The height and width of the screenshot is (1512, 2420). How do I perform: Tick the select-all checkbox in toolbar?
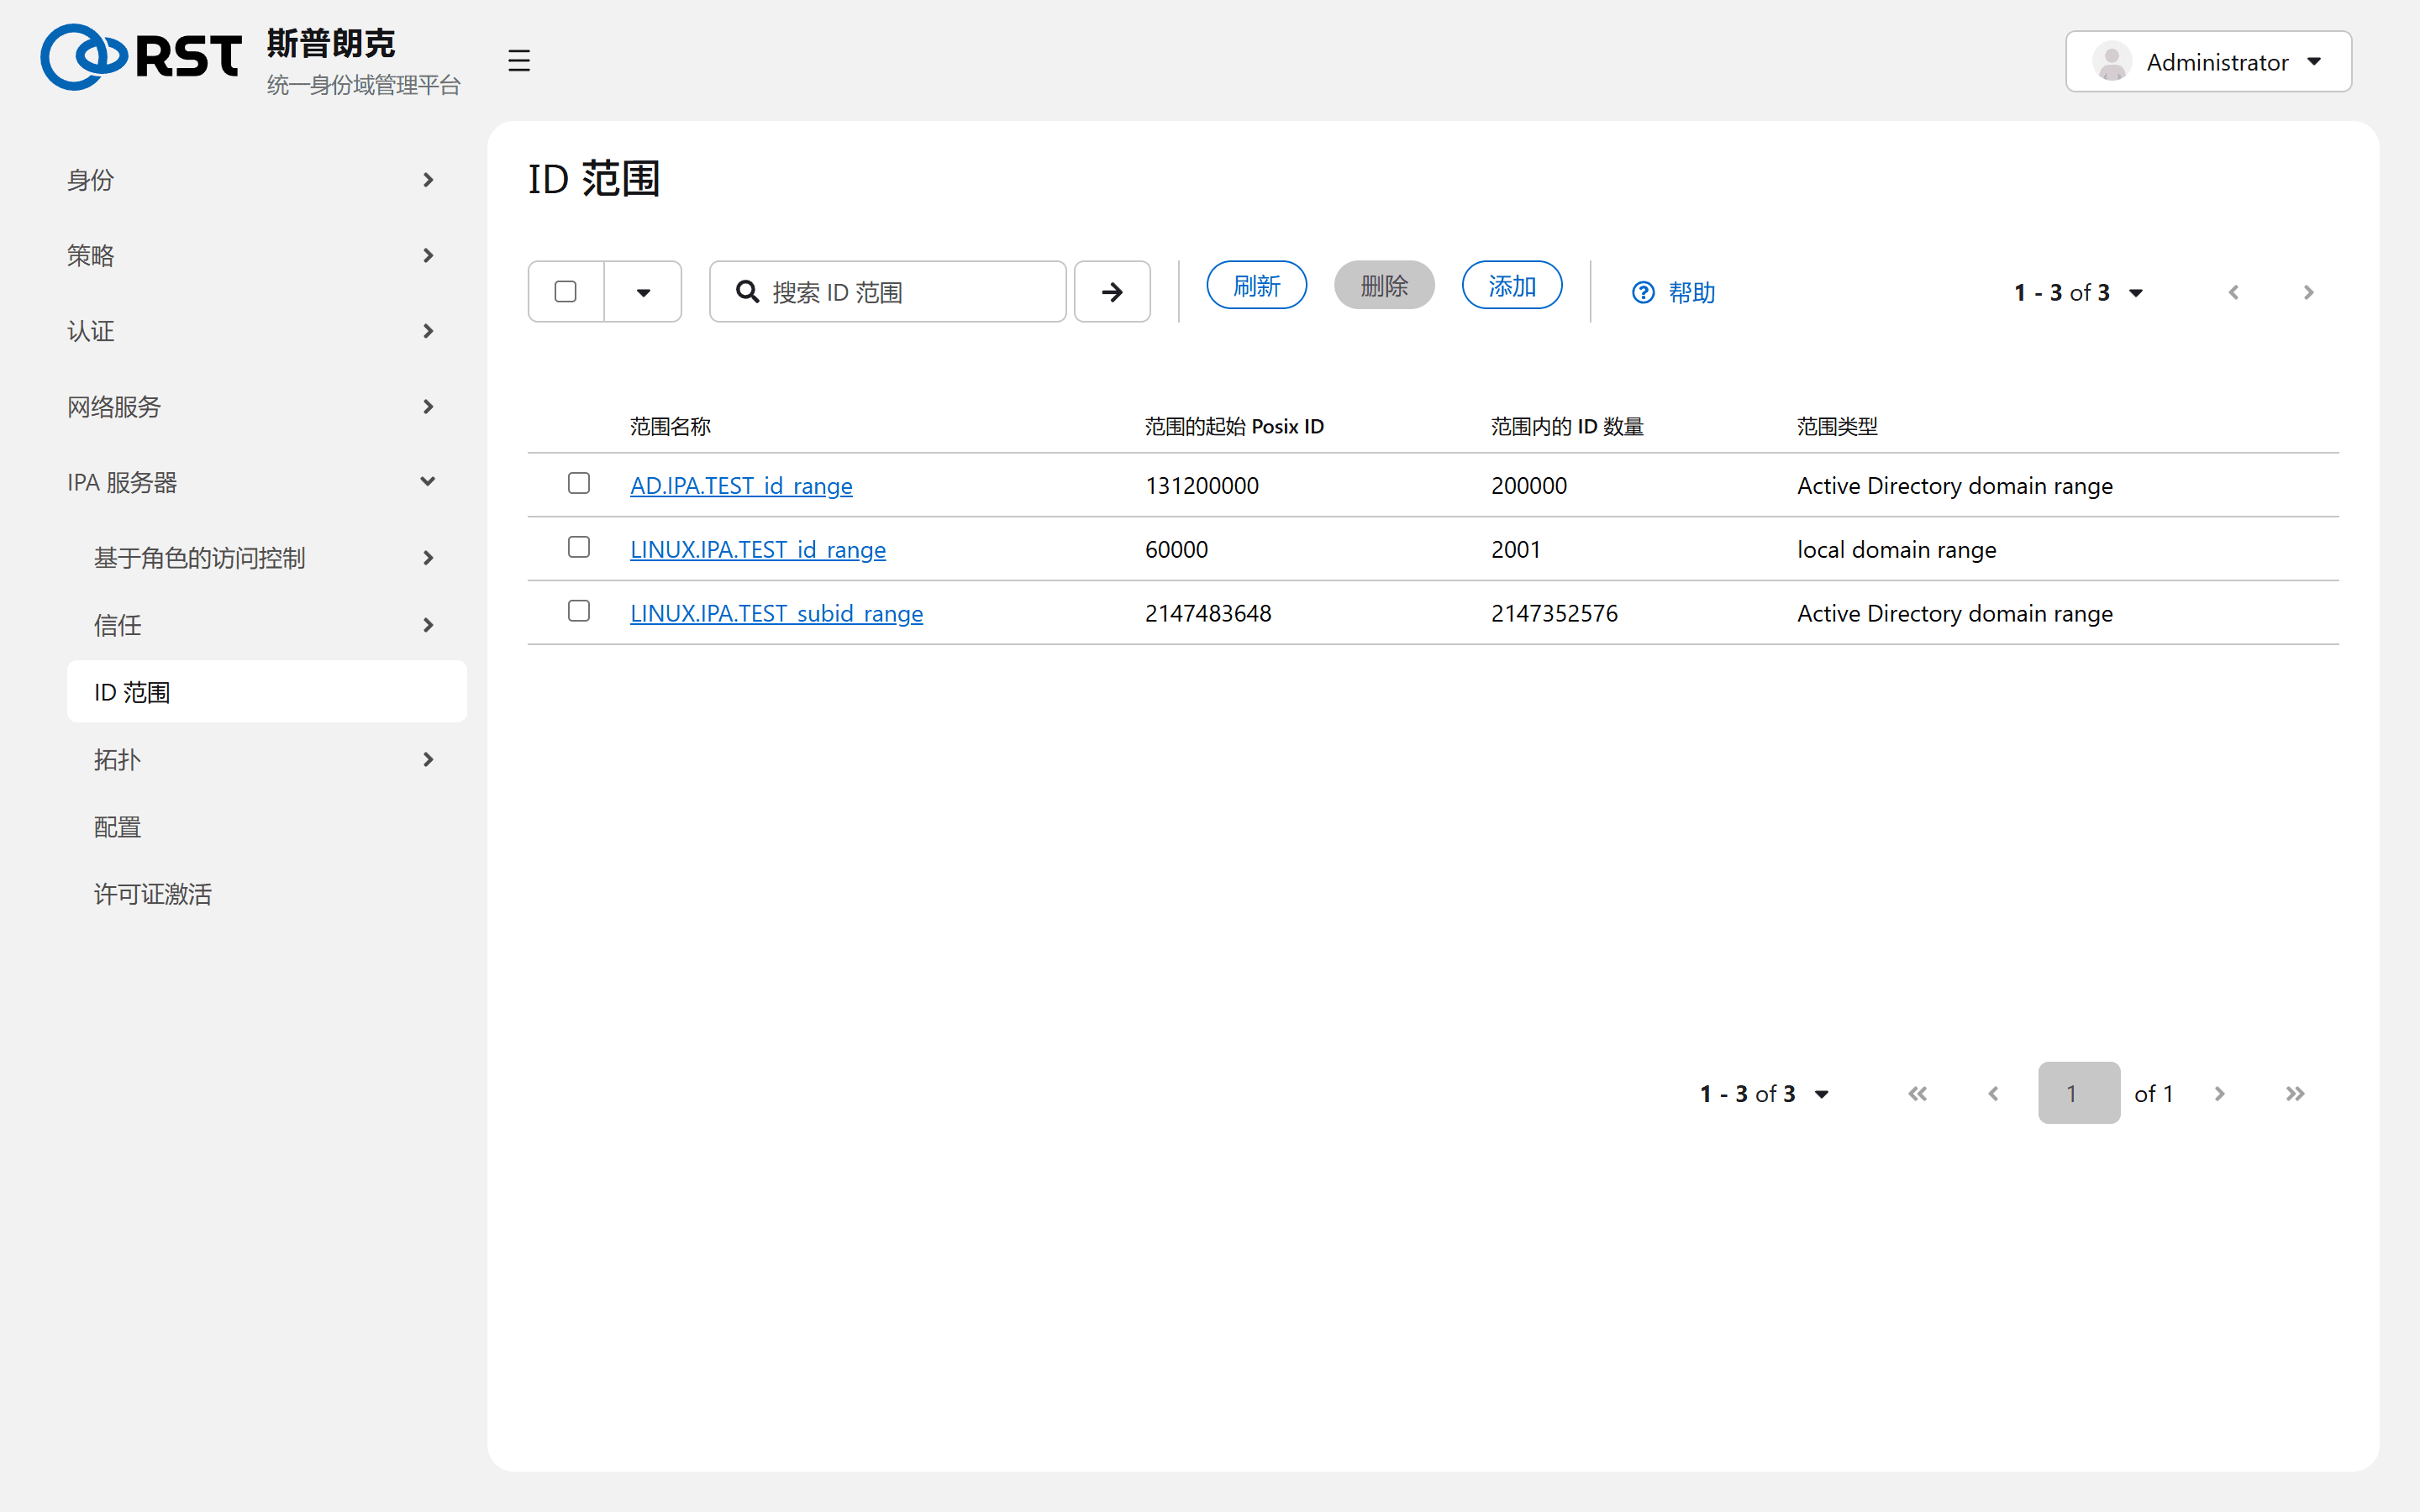point(565,291)
